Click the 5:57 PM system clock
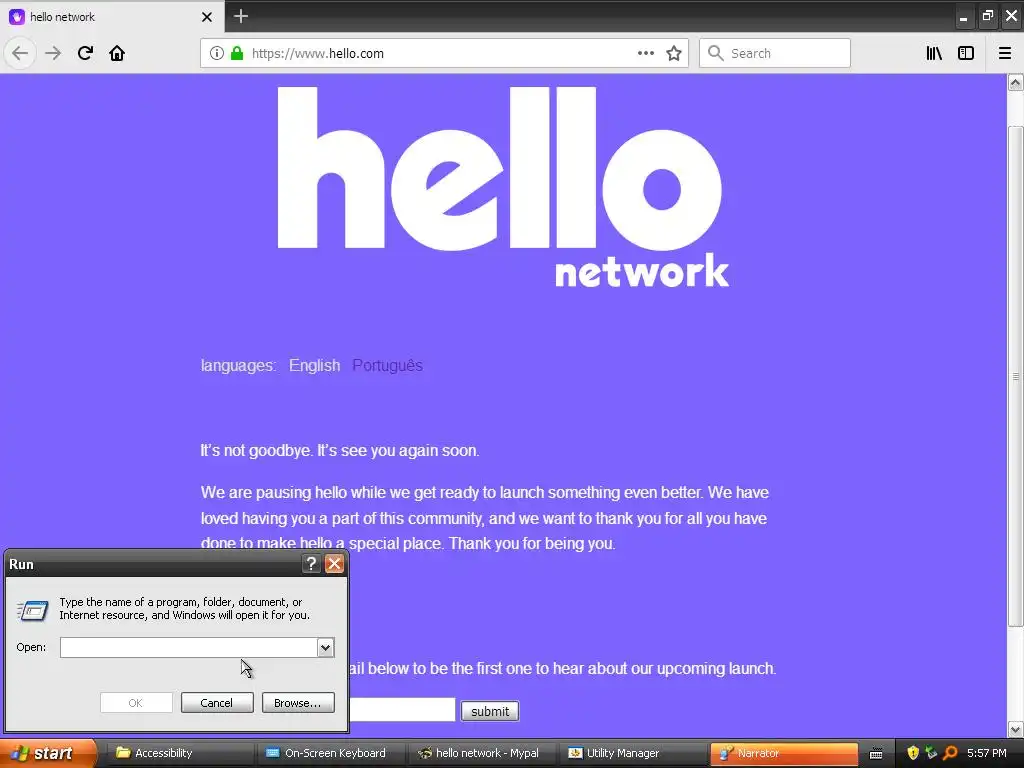Viewport: 1024px width, 768px height. pos(987,753)
